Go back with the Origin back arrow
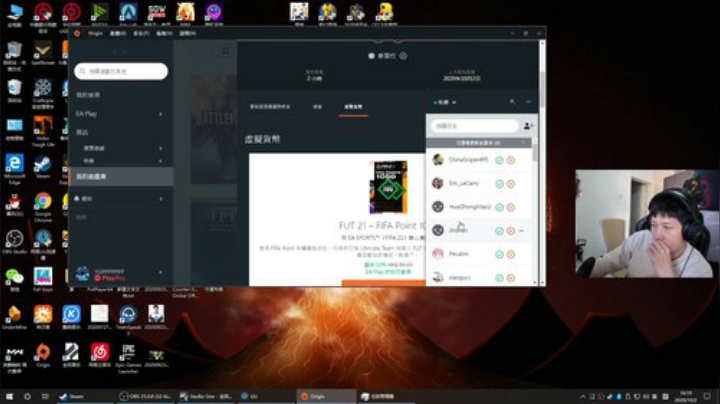Viewport: 720px width, 404px height. click(114, 51)
